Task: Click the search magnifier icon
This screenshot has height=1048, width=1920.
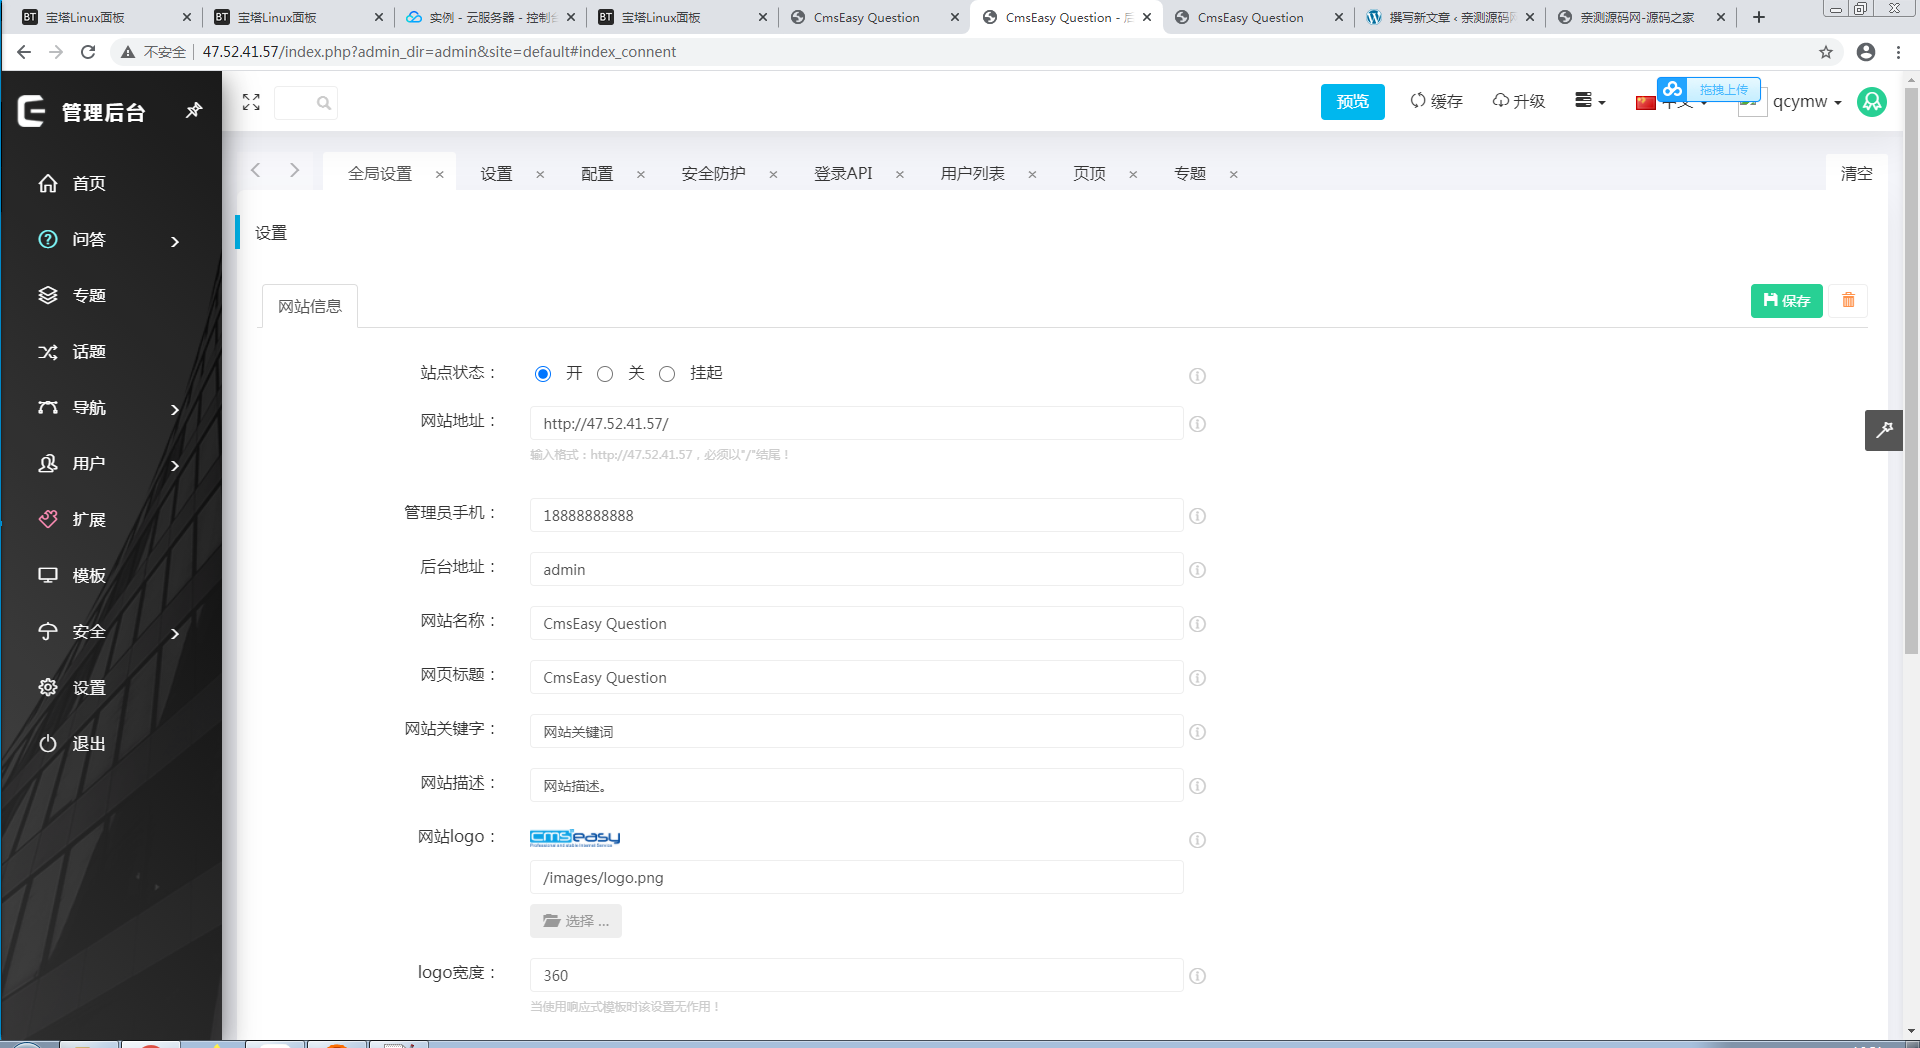Action: click(x=323, y=102)
